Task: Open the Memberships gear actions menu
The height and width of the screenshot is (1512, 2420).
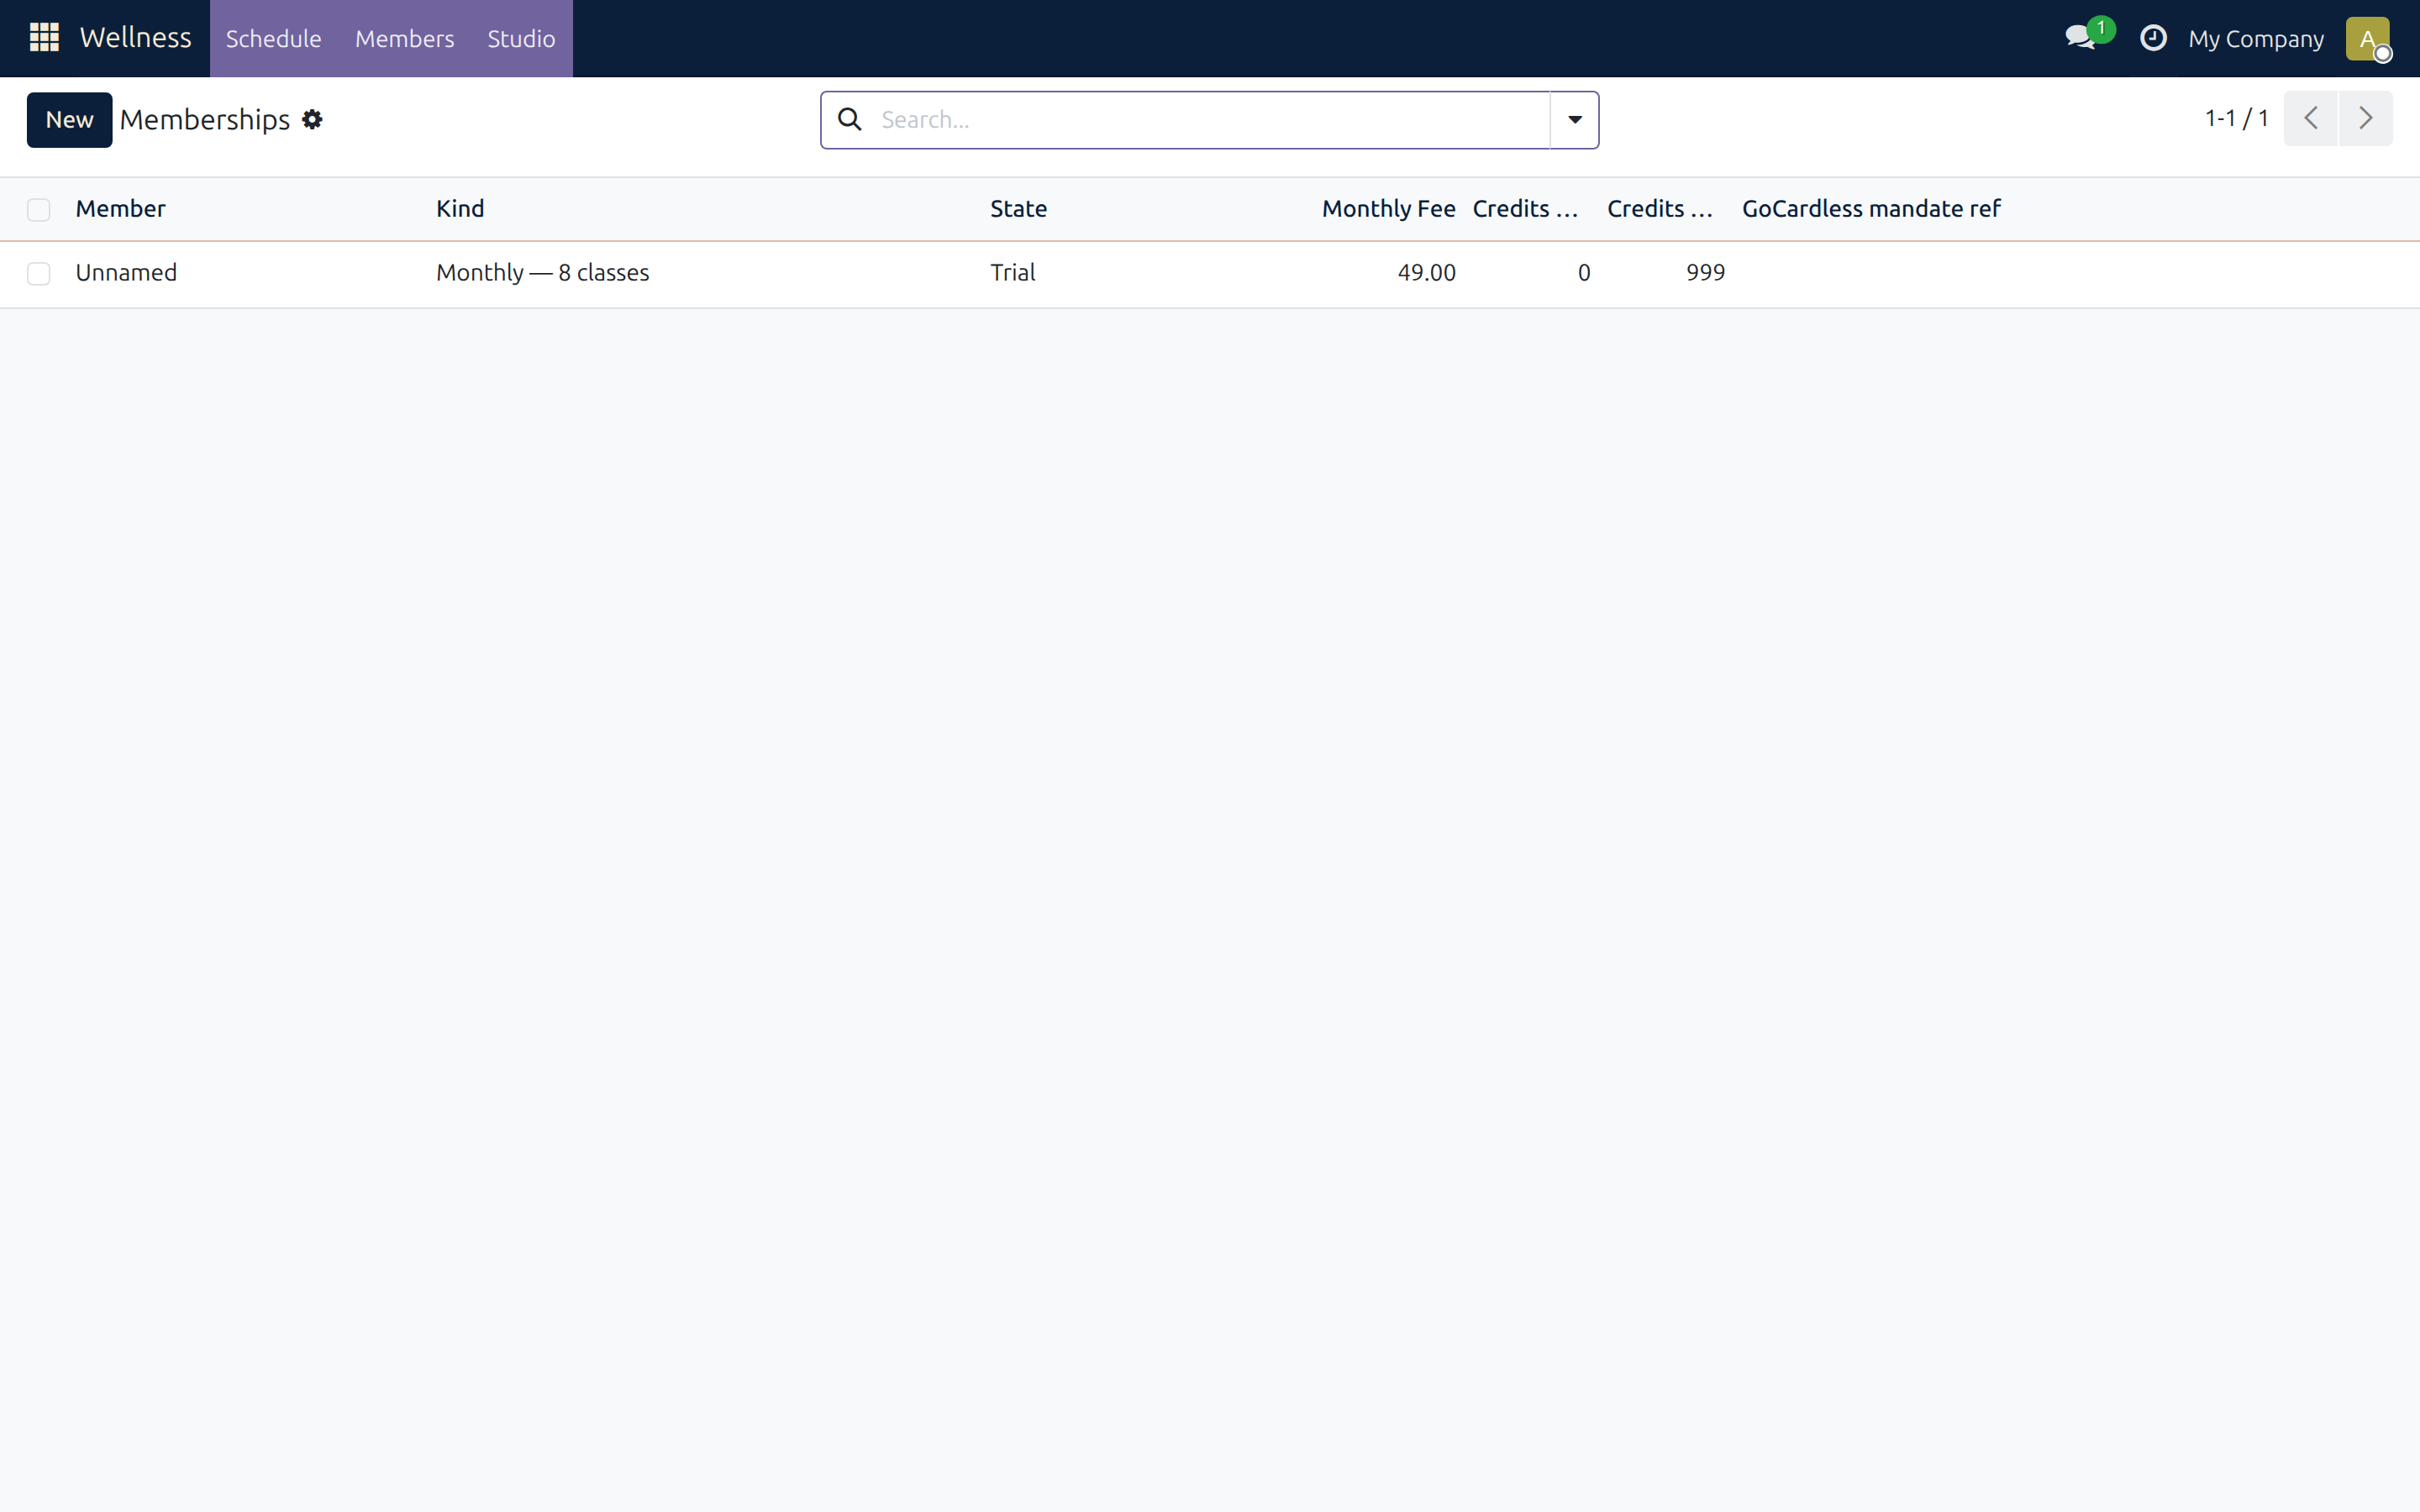Action: pos(312,120)
